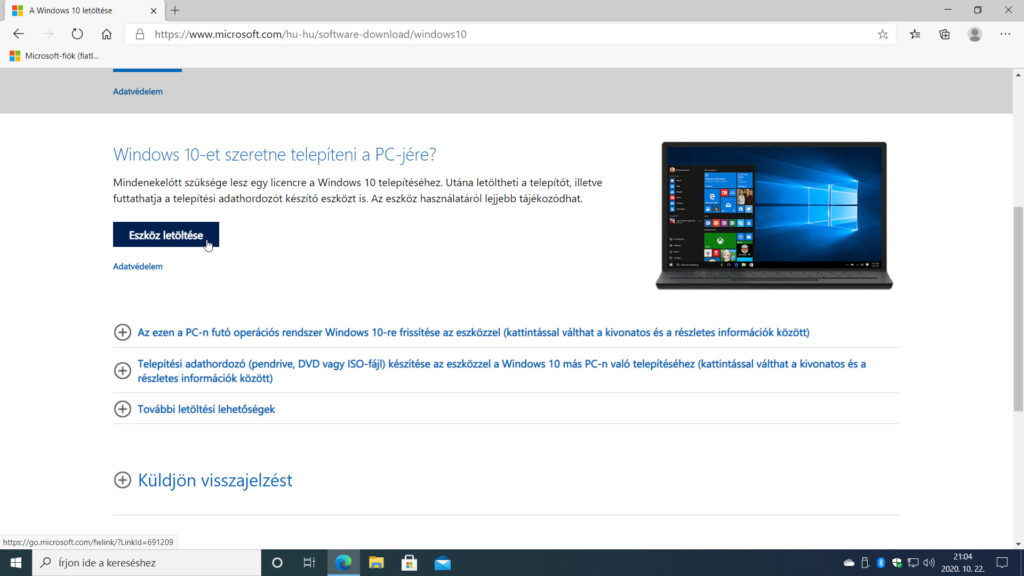1024x576 pixels.
Task: Open Cortana circle icon on taskbar
Action: [277, 562]
